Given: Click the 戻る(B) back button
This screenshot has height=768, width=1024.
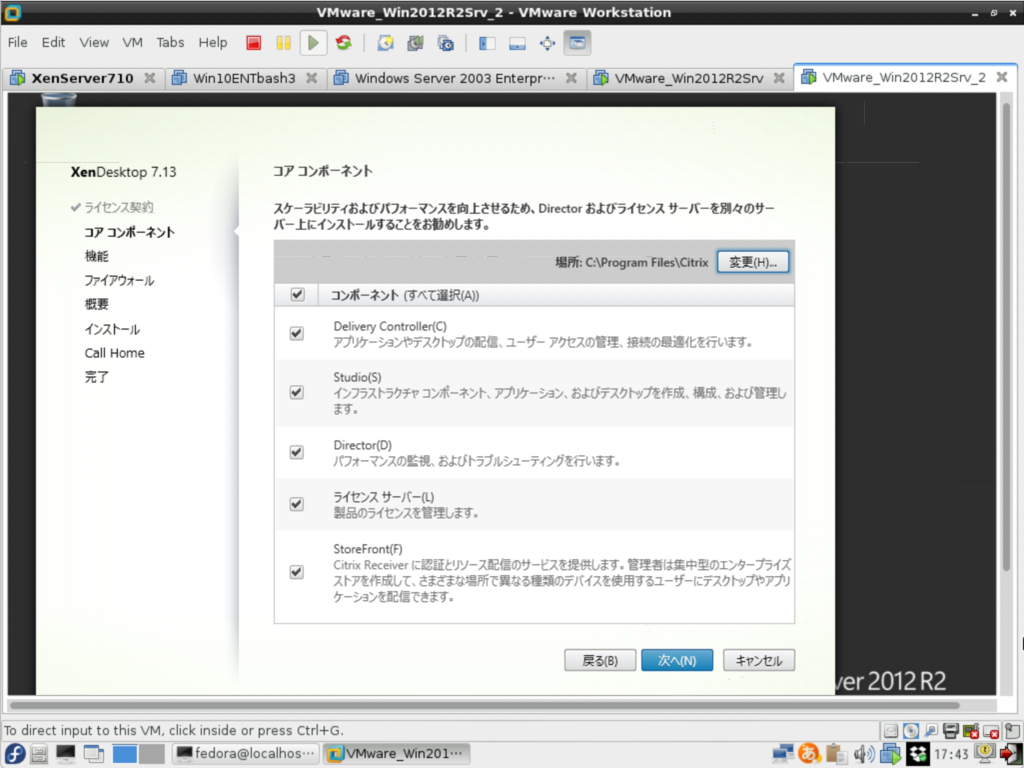Looking at the screenshot, I should [x=600, y=660].
